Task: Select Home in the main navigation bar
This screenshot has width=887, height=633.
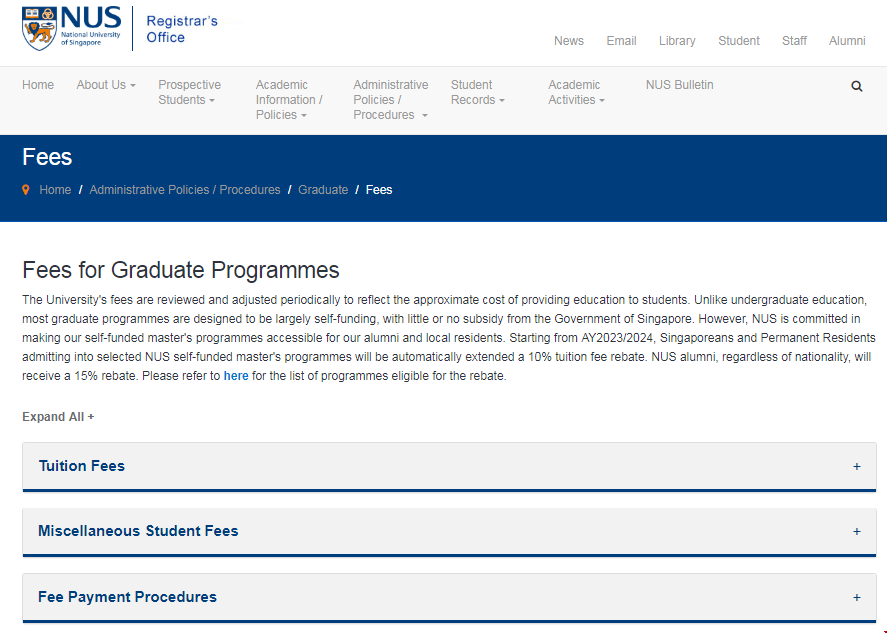Action: click(x=38, y=85)
